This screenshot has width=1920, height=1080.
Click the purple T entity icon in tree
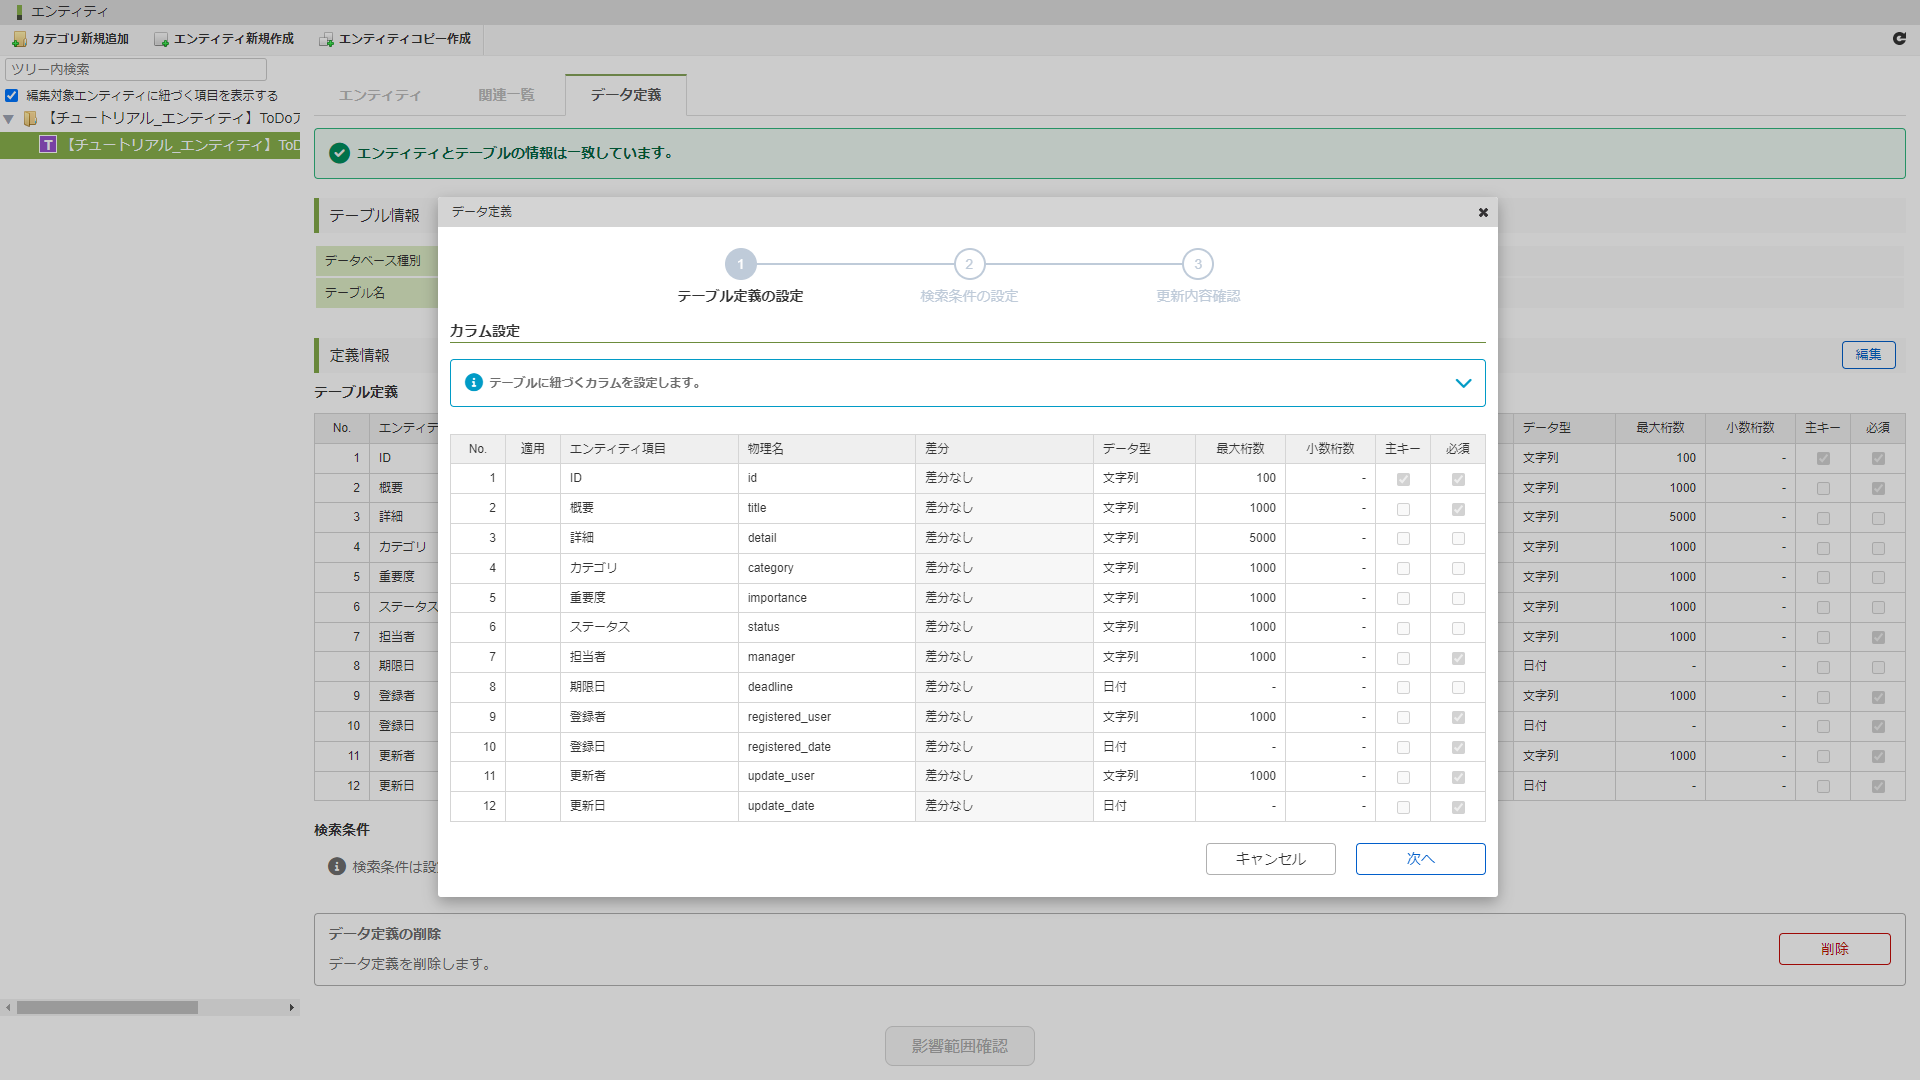point(47,145)
